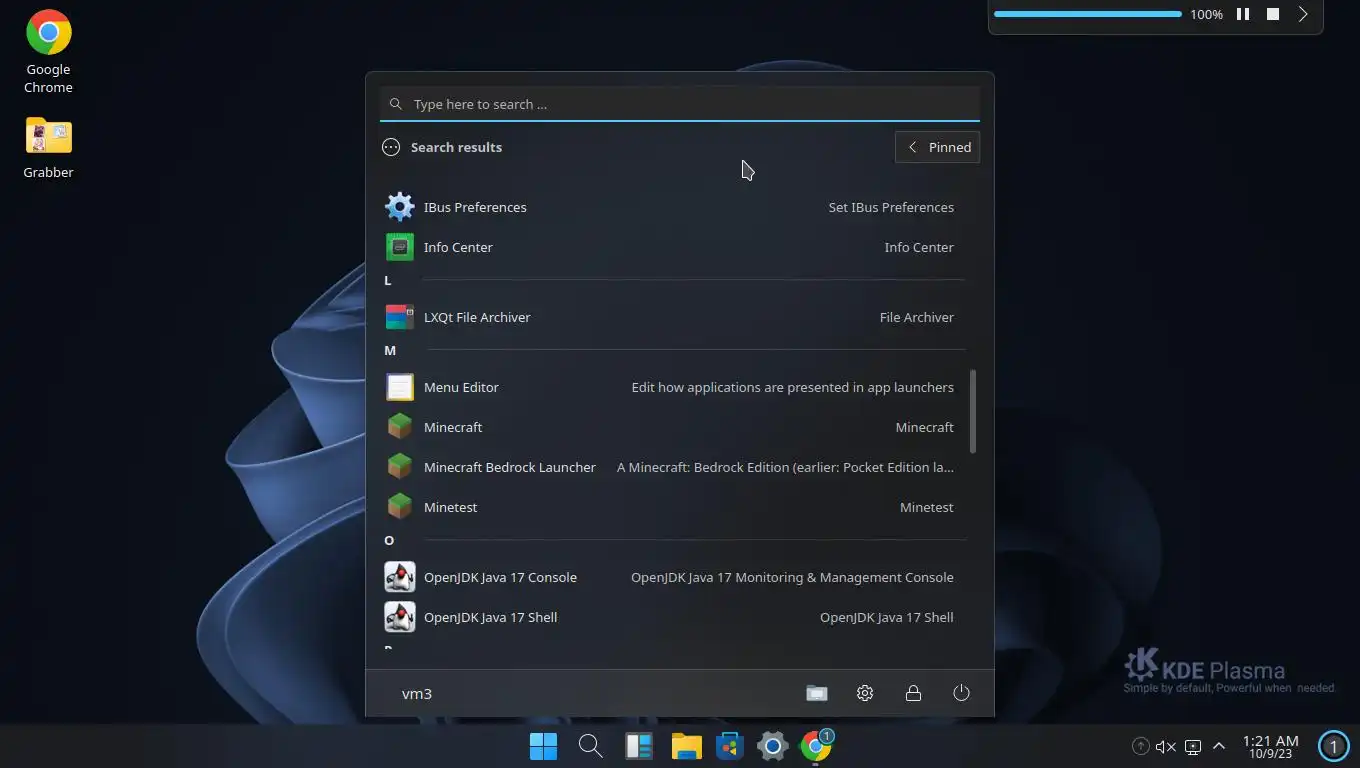Lock the screen from launcher footer
1360x768 pixels.
[913, 693]
